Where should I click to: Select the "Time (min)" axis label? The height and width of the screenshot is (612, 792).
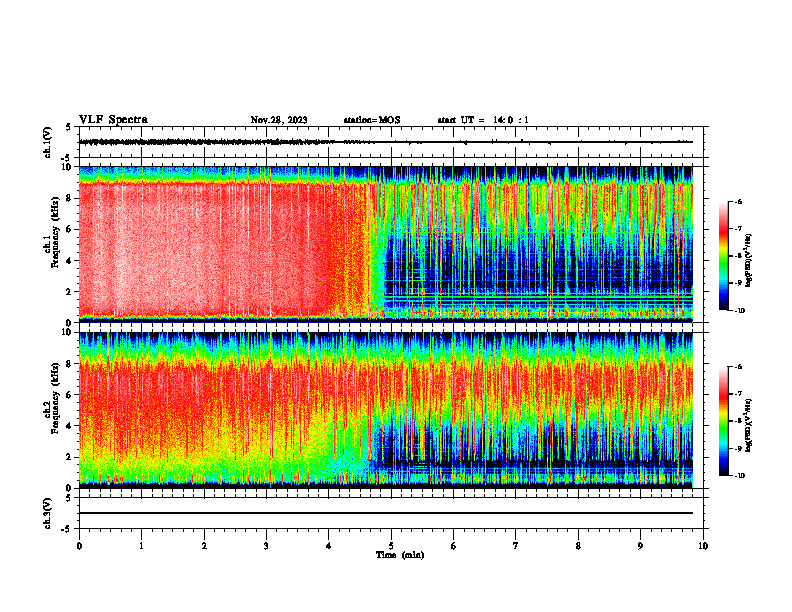pyautogui.click(x=400, y=555)
